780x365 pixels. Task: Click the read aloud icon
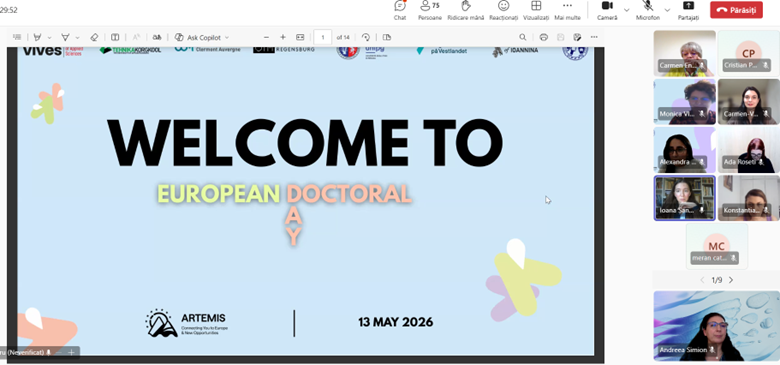pos(136,37)
